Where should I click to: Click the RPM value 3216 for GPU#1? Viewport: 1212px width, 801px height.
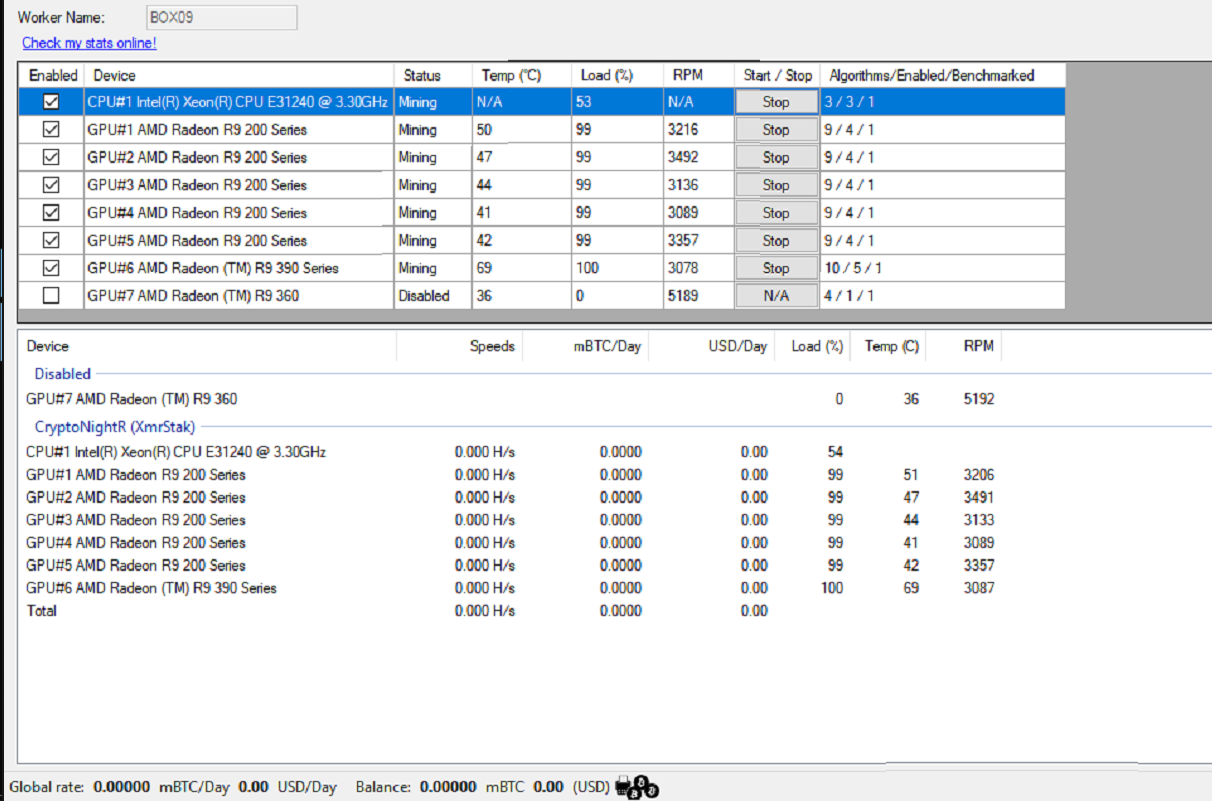tap(685, 130)
